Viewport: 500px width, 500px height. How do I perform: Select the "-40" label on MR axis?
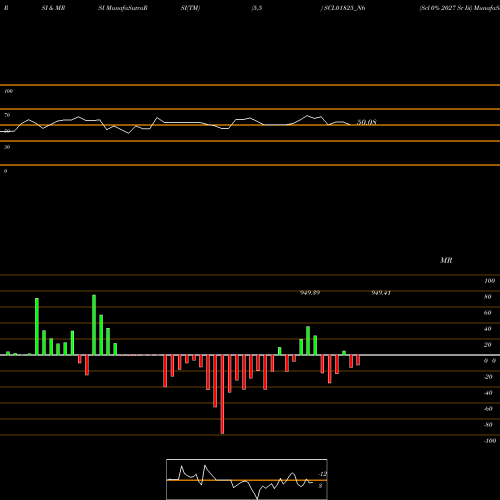click(488, 393)
